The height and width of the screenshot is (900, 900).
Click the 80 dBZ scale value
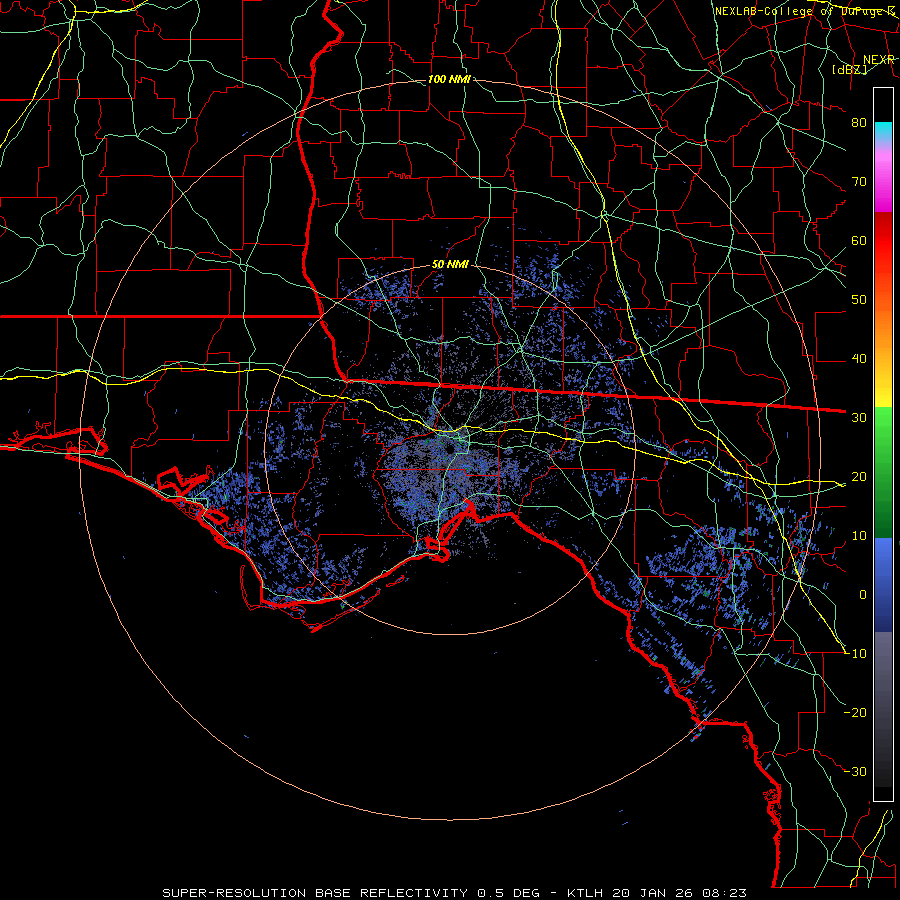(x=859, y=122)
